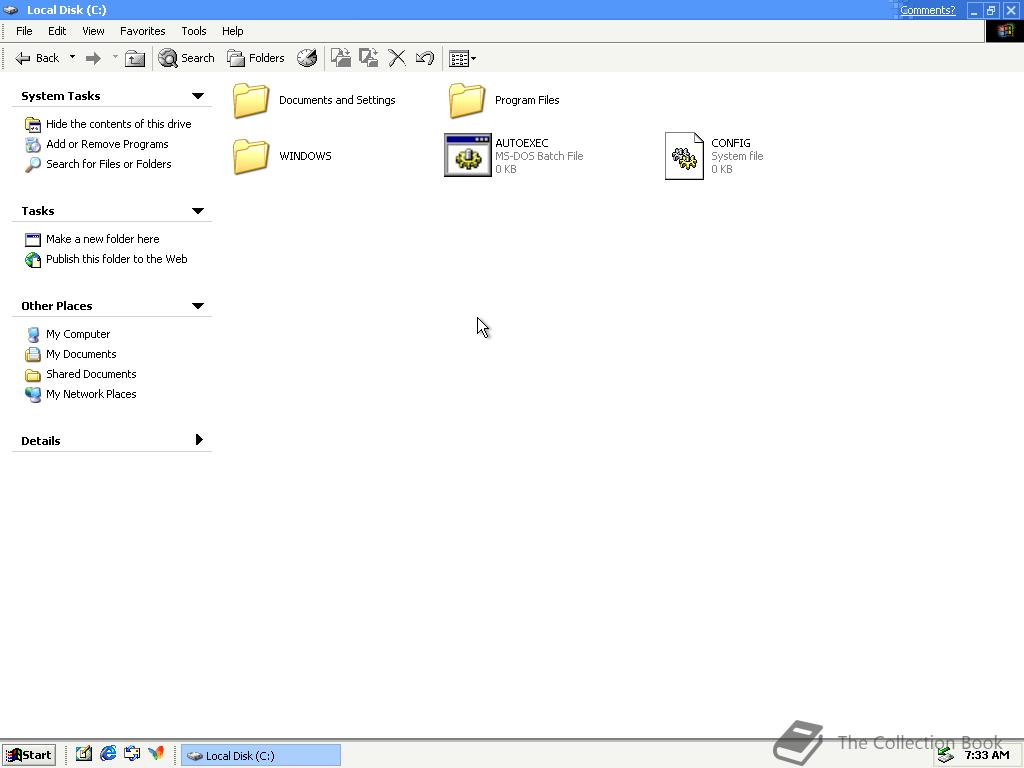Click the My Network Places icon
This screenshot has width=1024, height=768.
pos(33,394)
